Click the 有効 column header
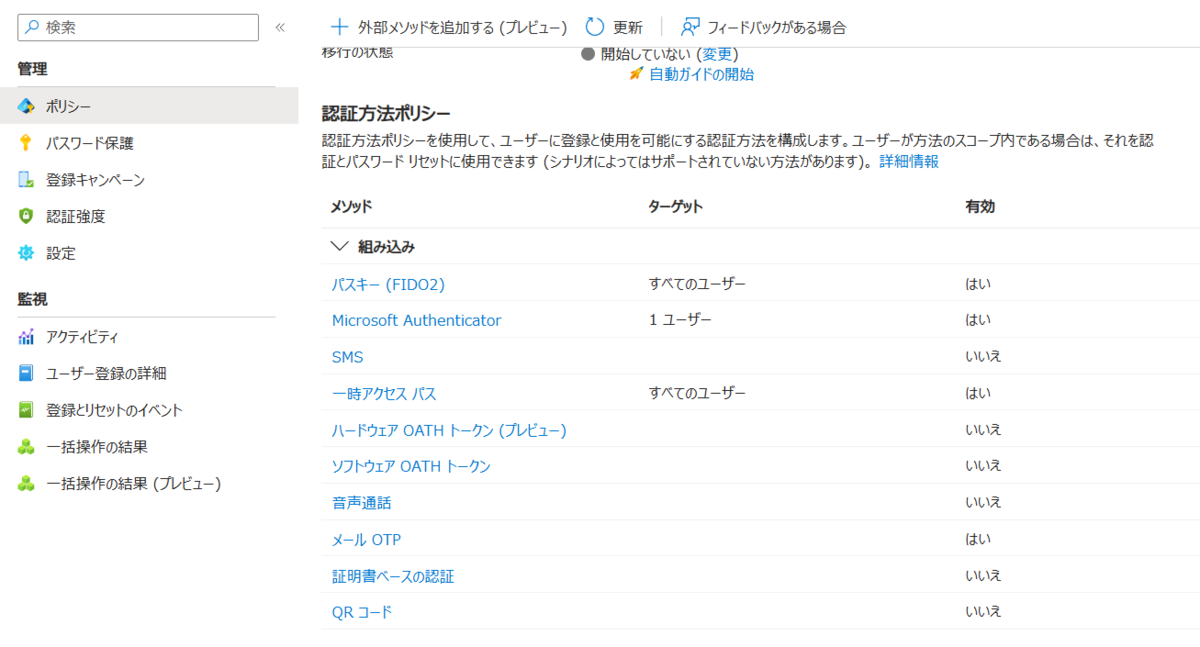This screenshot has height=647, width=1200. click(x=980, y=207)
